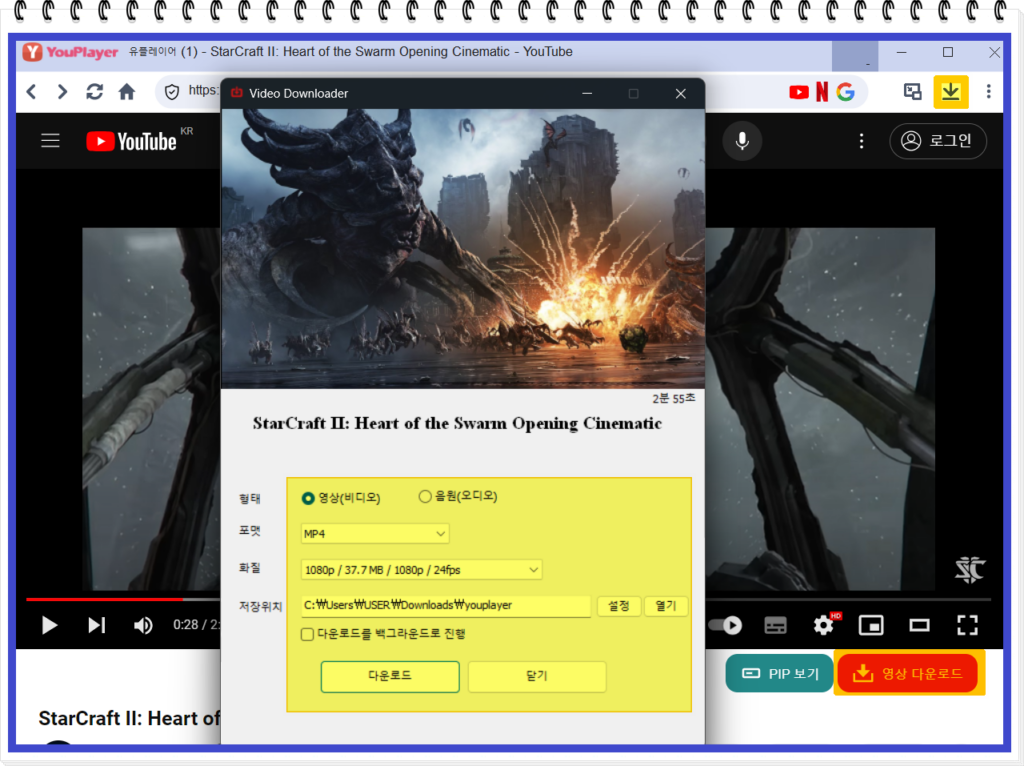This screenshot has width=1024, height=766.
Task: Search by voice microphone icon
Action: 742,141
